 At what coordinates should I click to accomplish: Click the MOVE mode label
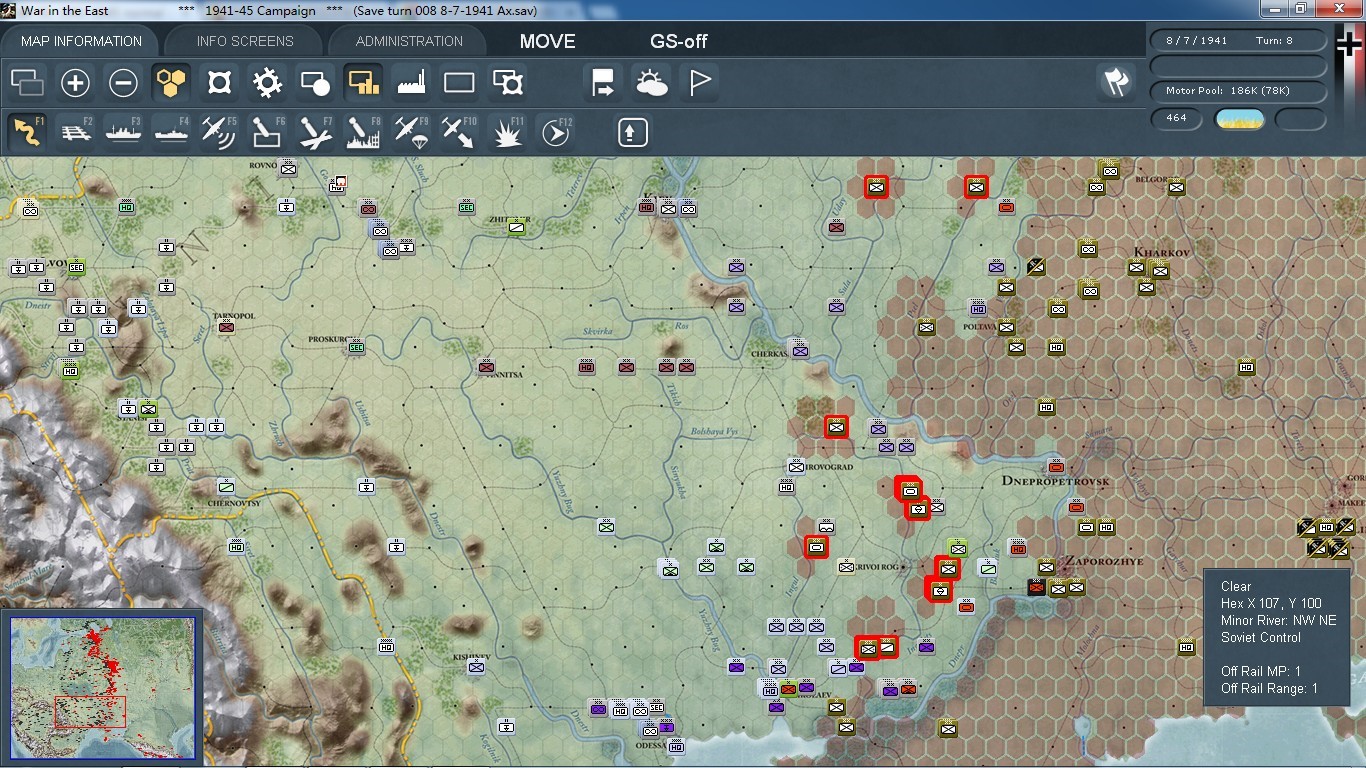(x=547, y=41)
